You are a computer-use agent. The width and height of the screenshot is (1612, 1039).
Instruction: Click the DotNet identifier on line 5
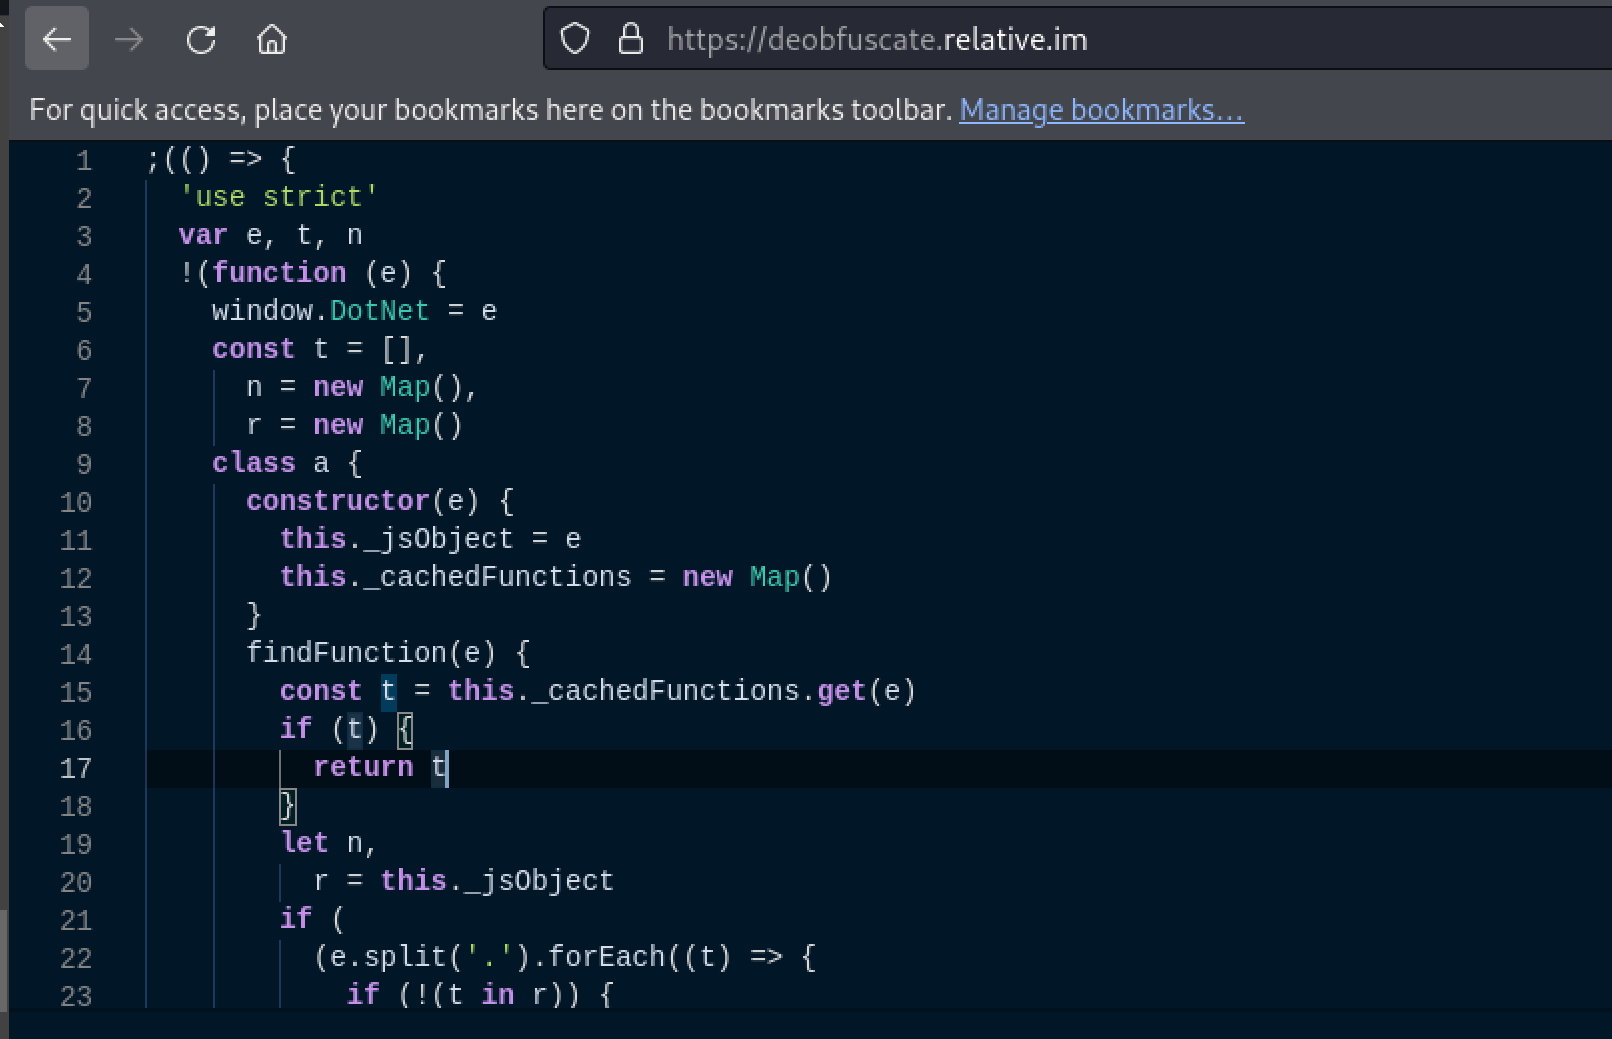point(379,311)
